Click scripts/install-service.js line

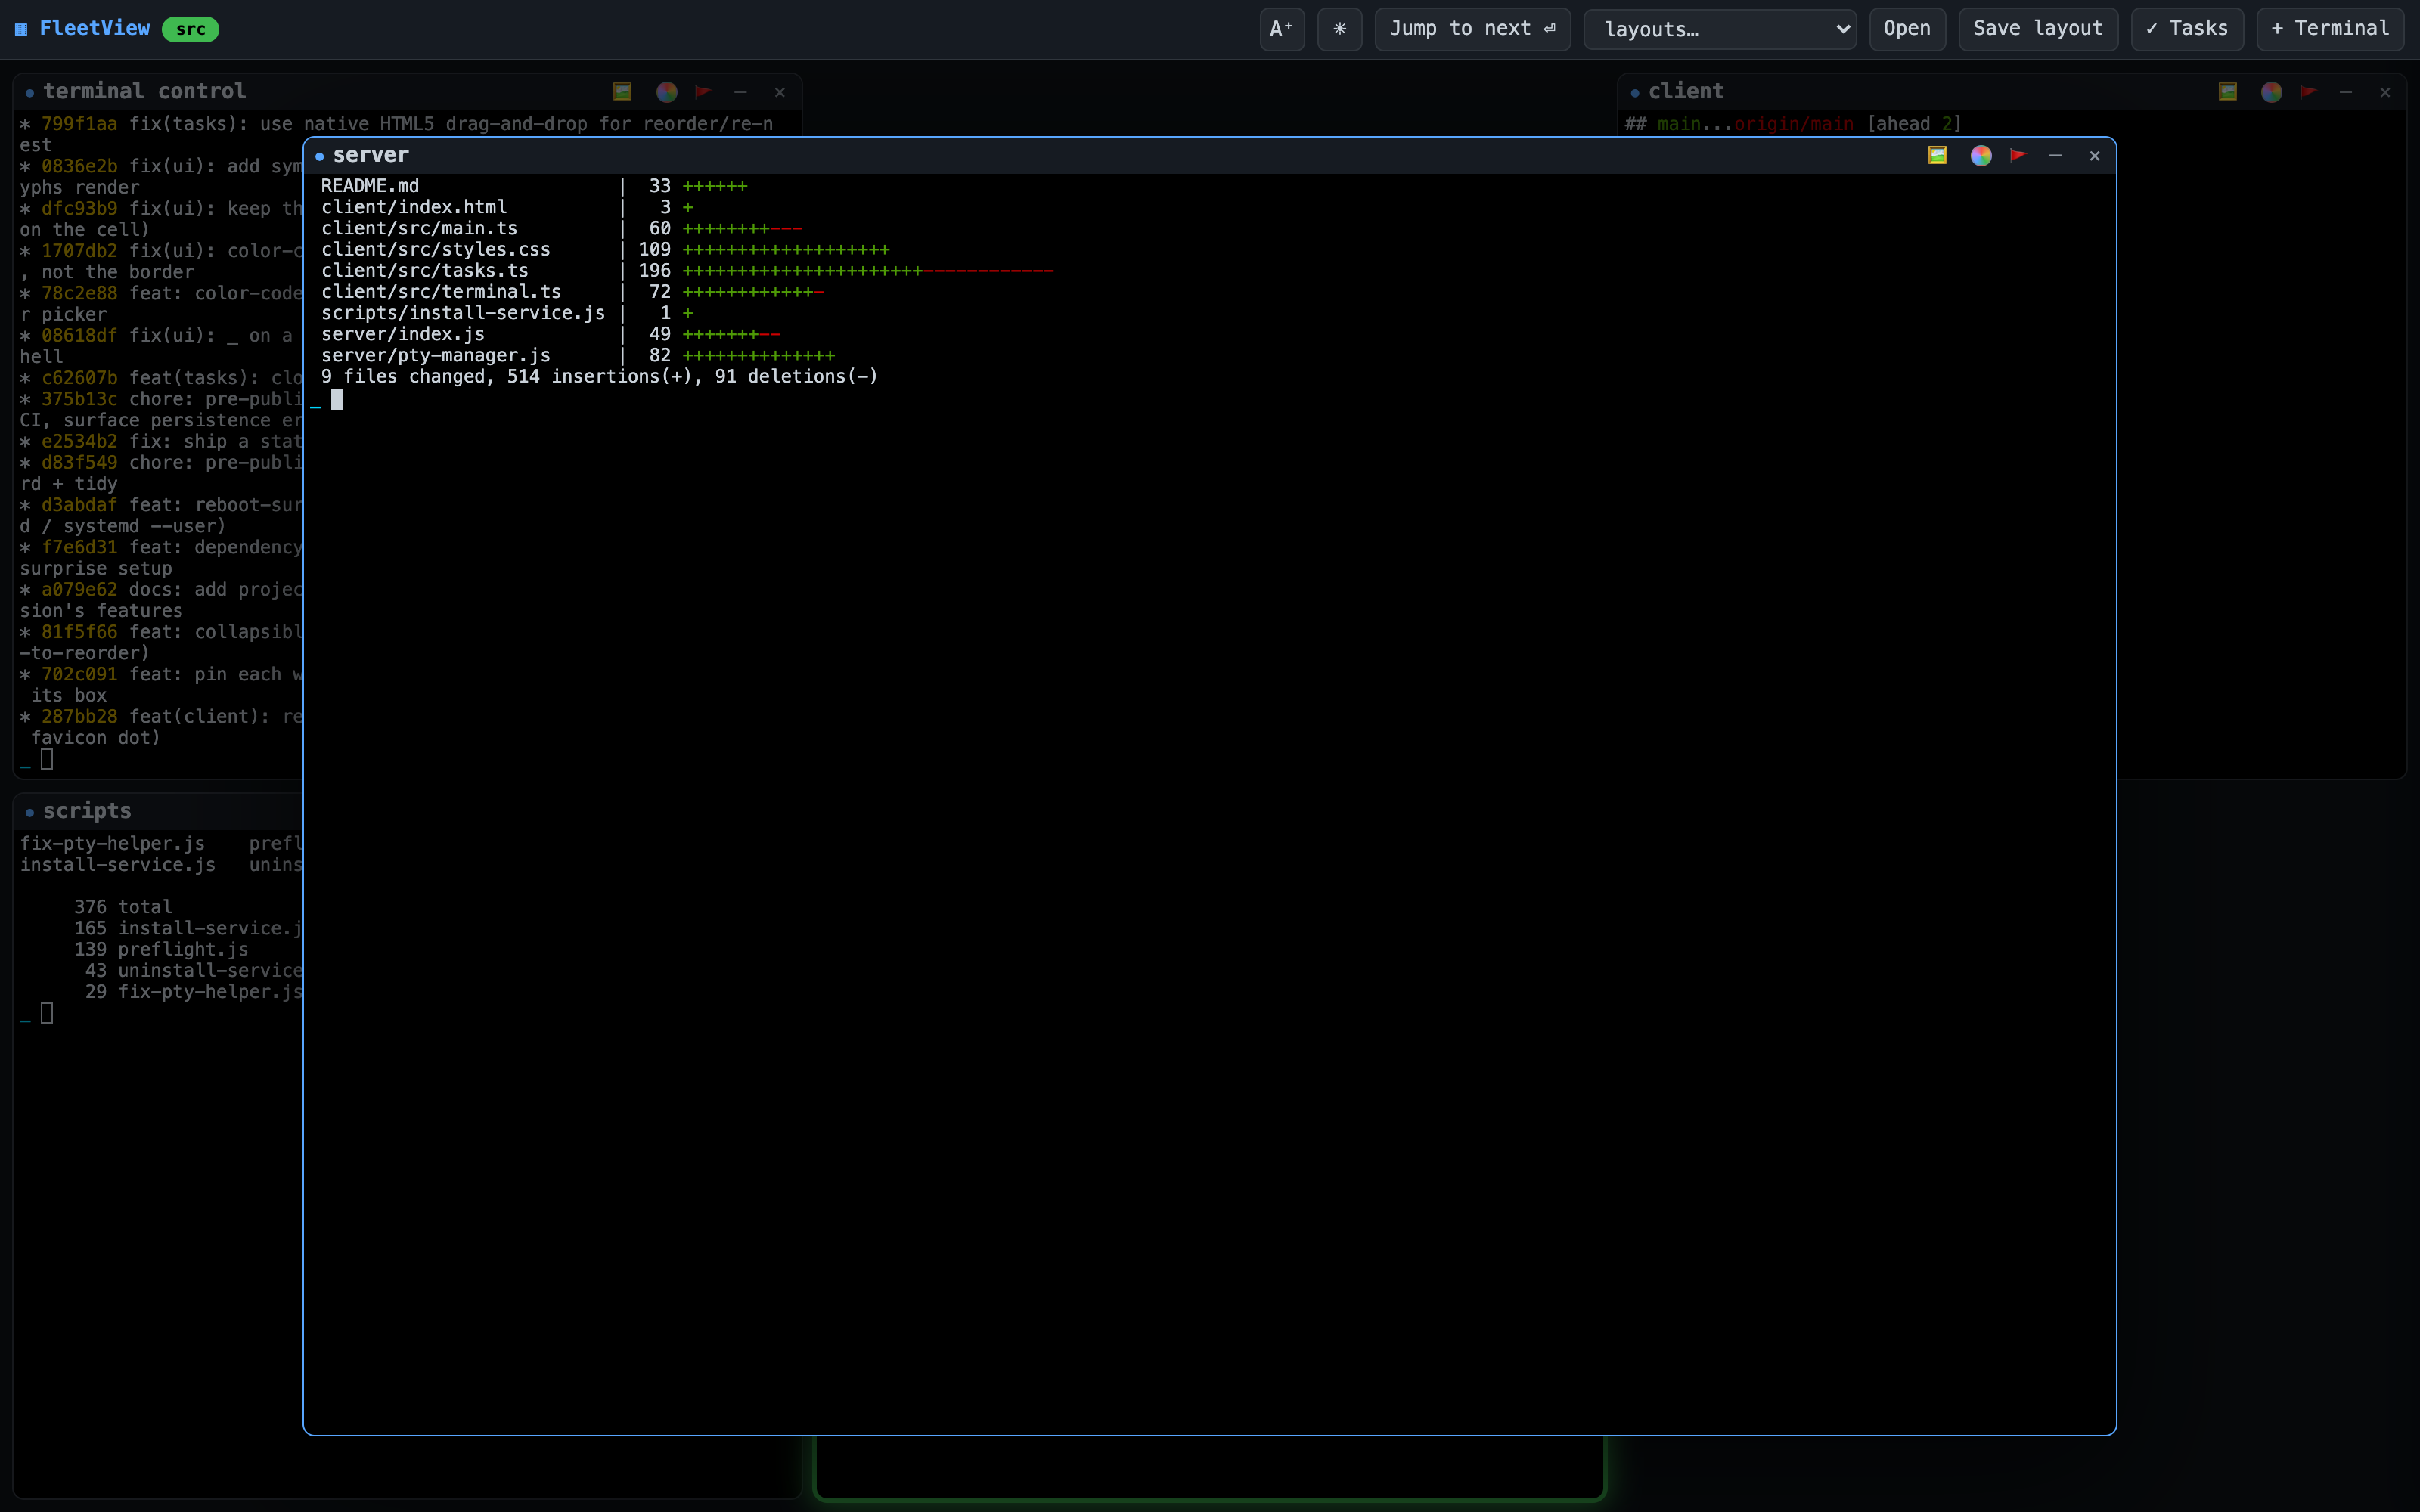[x=507, y=313]
